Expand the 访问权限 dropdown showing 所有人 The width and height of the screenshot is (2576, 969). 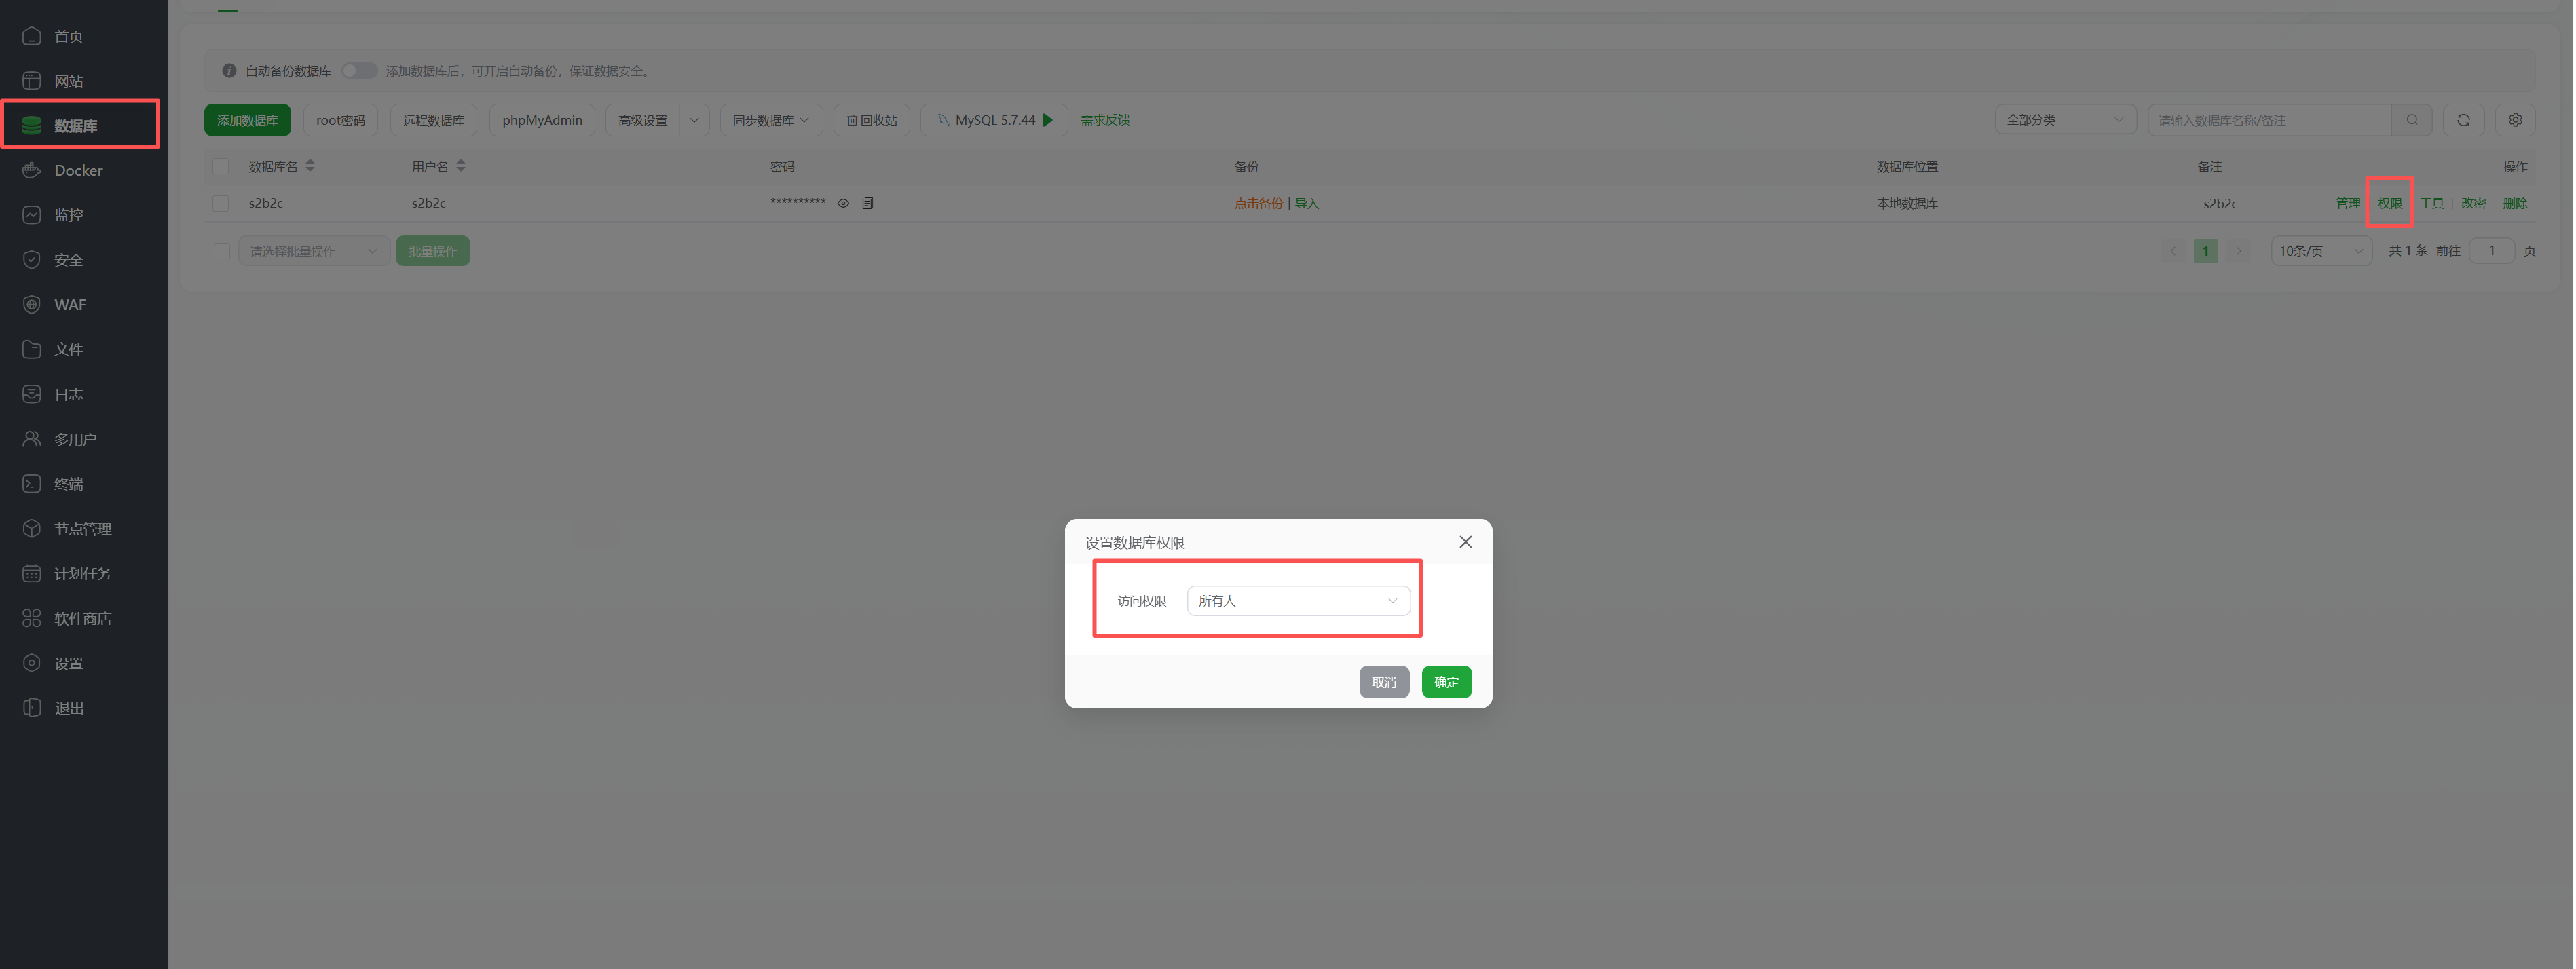tap(1298, 601)
